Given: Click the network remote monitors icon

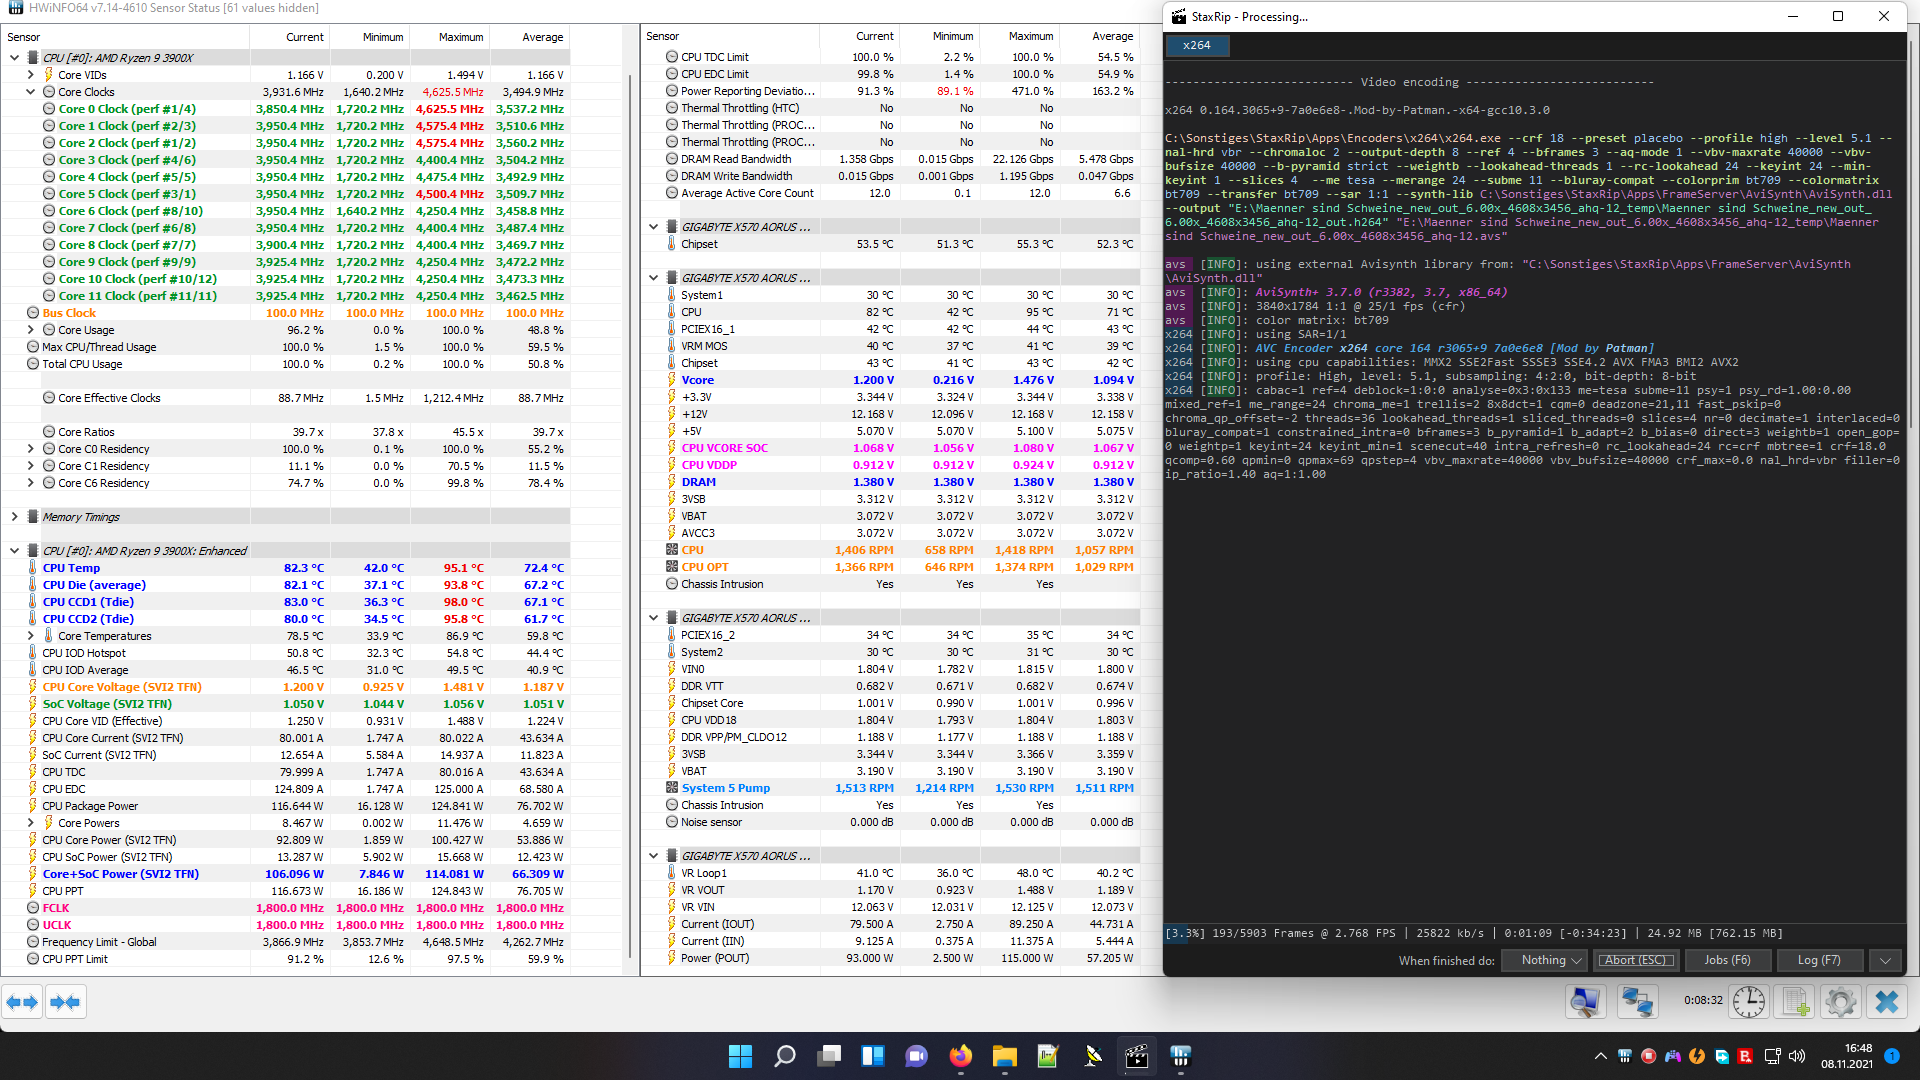Looking at the screenshot, I should (1637, 1002).
